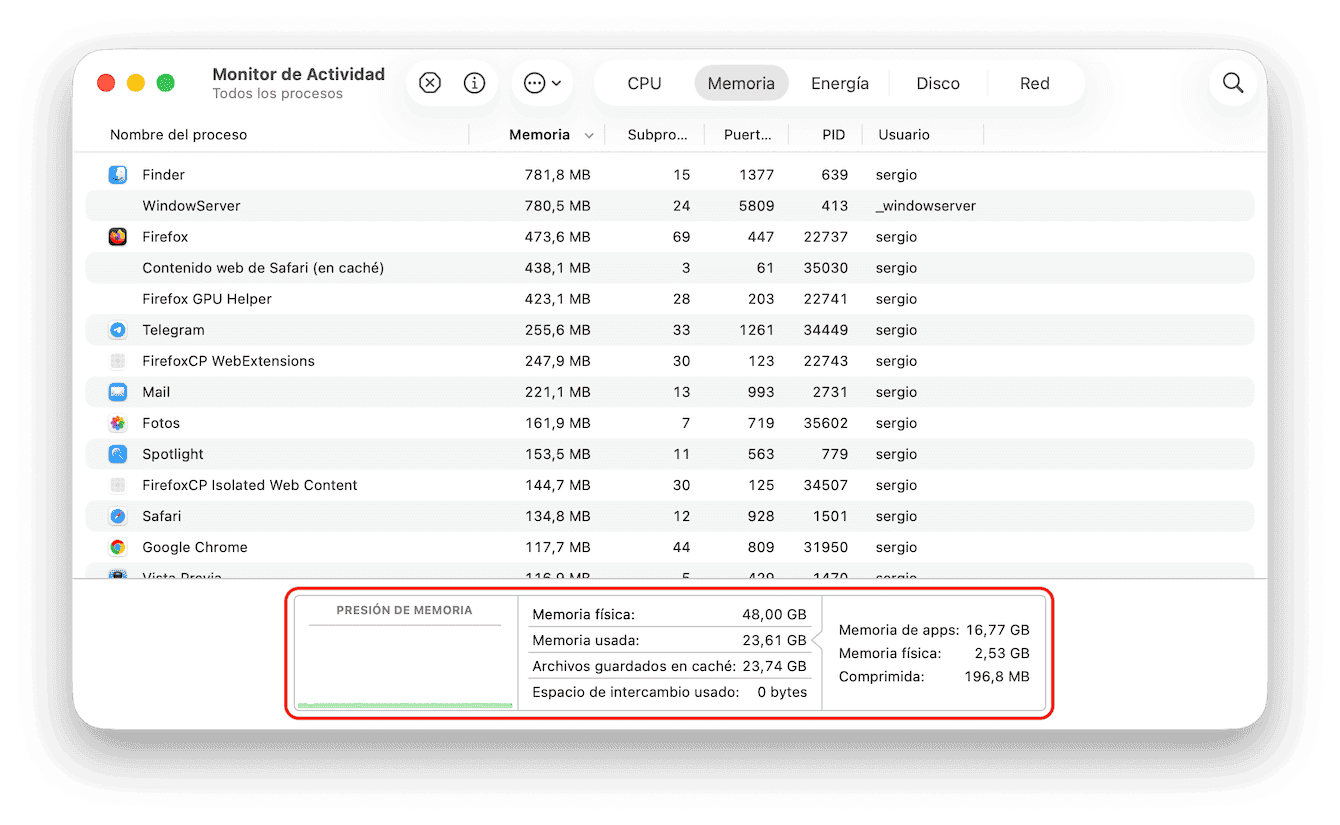This screenshot has width=1340, height=825.
Task: Sort by the PID column header
Action: pos(834,135)
